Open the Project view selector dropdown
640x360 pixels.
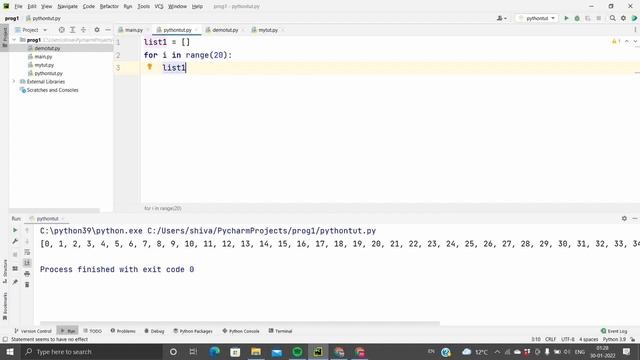point(31,30)
